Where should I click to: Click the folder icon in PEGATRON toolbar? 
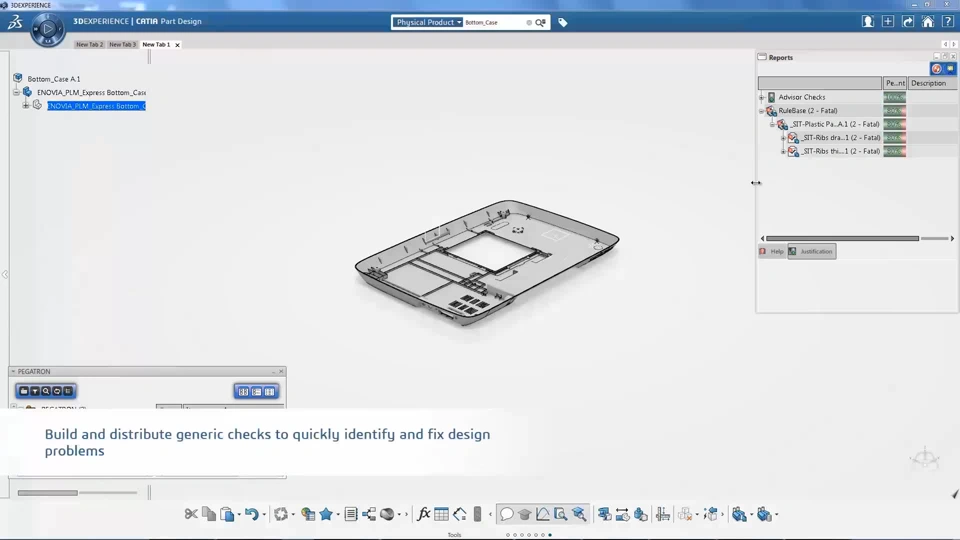(x=24, y=391)
